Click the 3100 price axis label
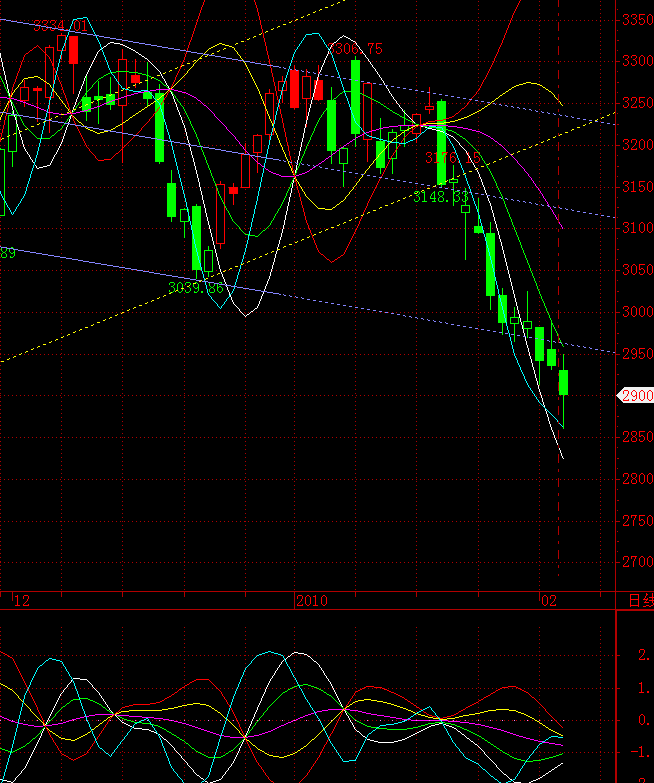 coord(638,229)
